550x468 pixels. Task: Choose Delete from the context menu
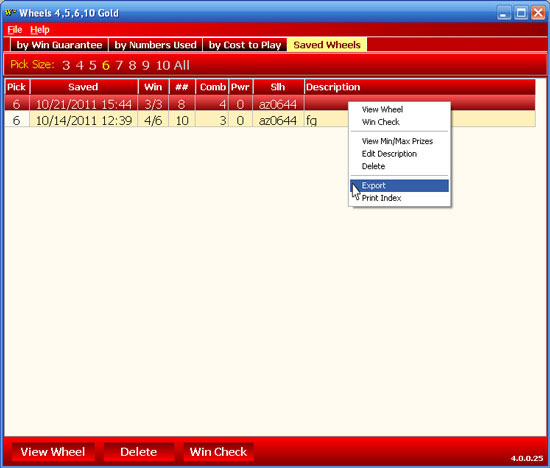click(x=400, y=166)
